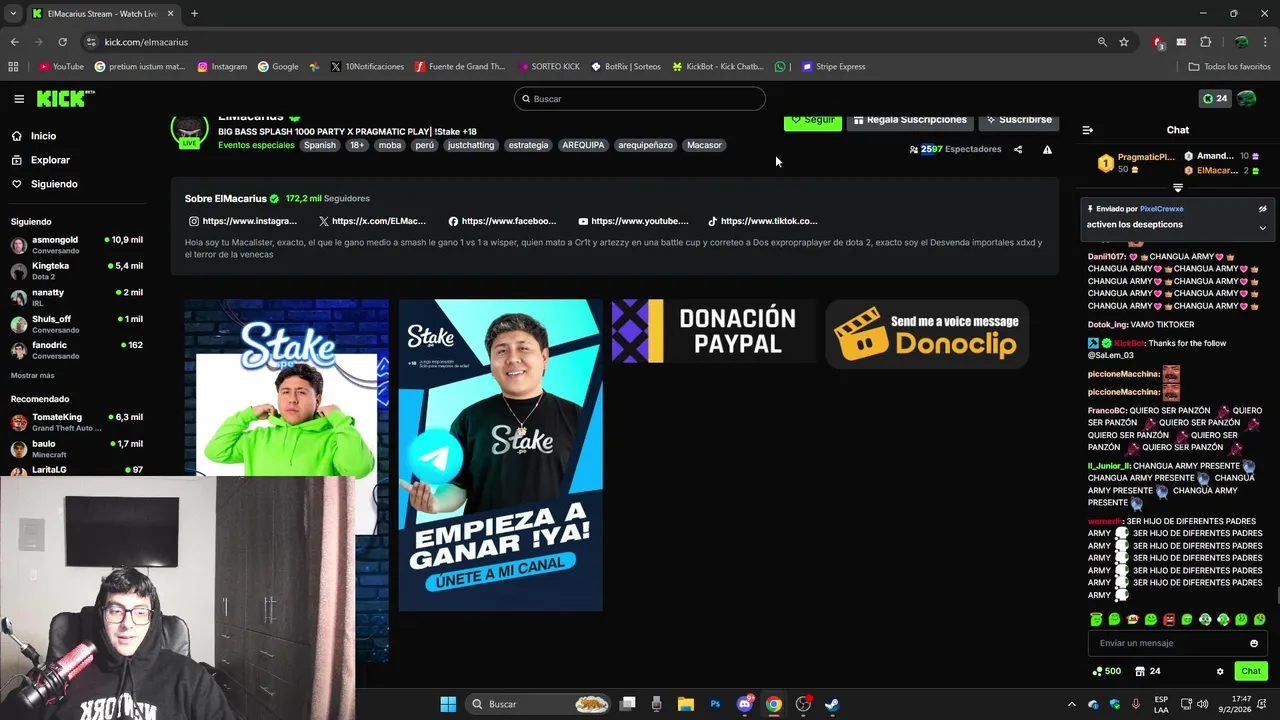Select the Spanish tag
This screenshot has height=720, width=1280.
coord(320,145)
